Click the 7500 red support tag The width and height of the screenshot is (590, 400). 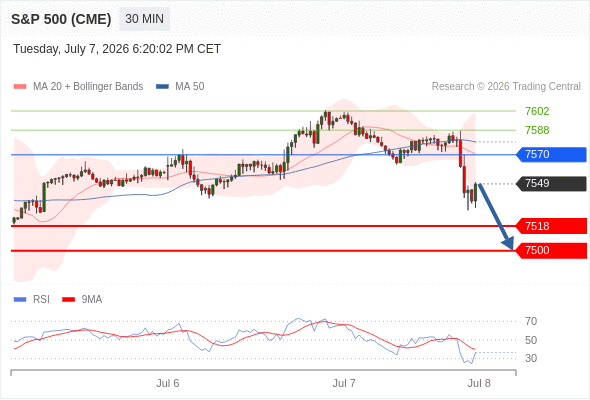tap(551, 251)
